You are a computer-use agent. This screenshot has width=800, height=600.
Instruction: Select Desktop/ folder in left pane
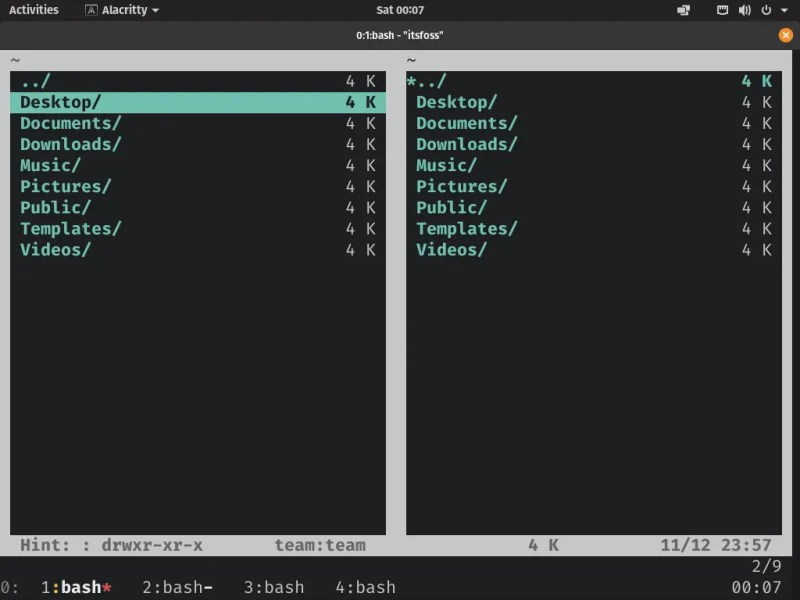[60, 102]
